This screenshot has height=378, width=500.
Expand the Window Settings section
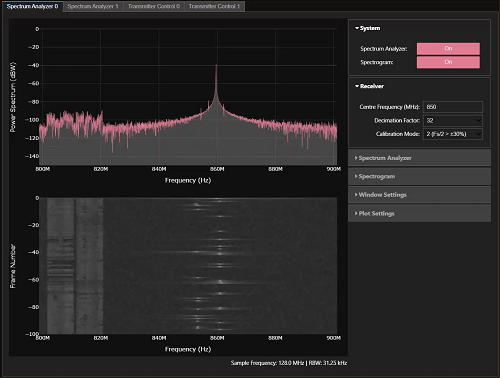(x=419, y=195)
